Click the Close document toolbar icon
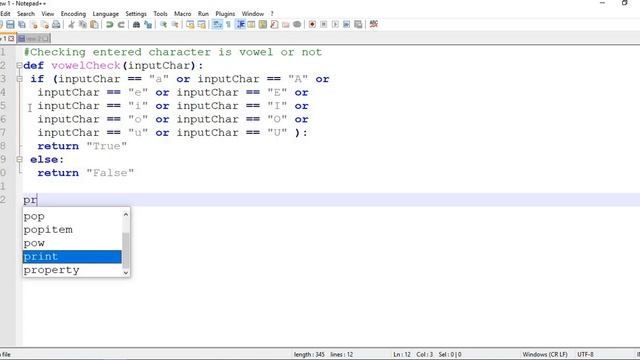Image resolution: width=640 pixels, height=360 pixels. tap(33, 24)
